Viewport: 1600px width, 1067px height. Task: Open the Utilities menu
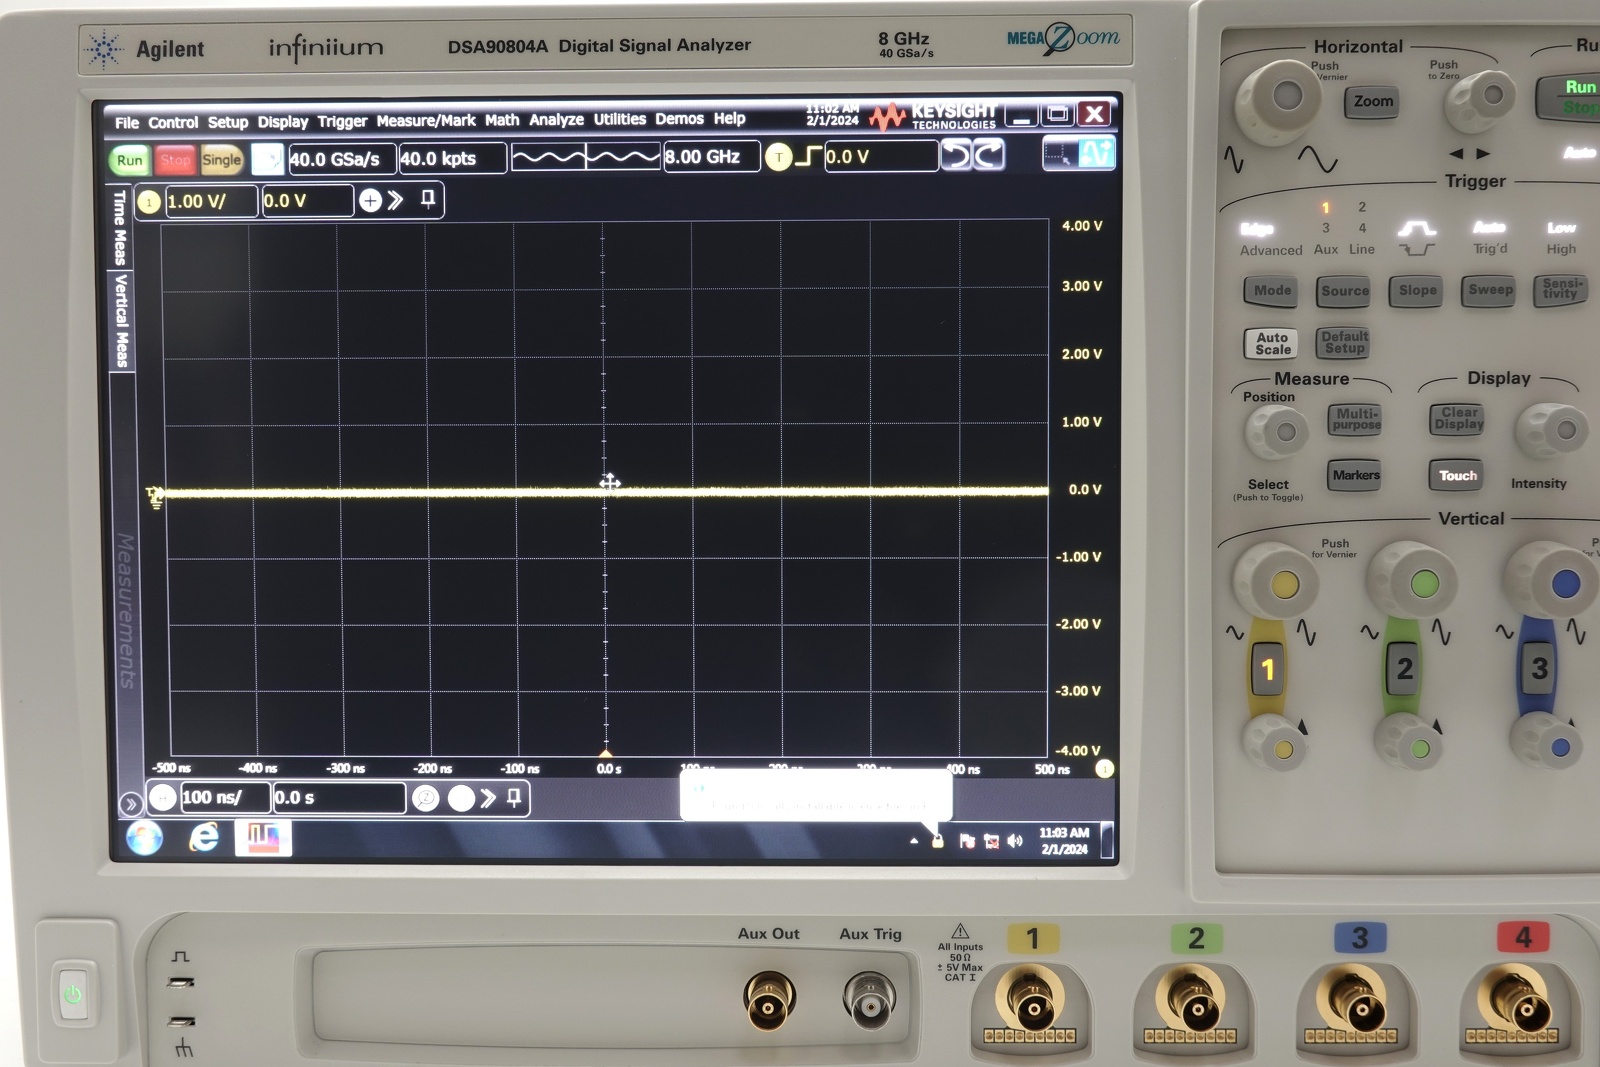(620, 119)
